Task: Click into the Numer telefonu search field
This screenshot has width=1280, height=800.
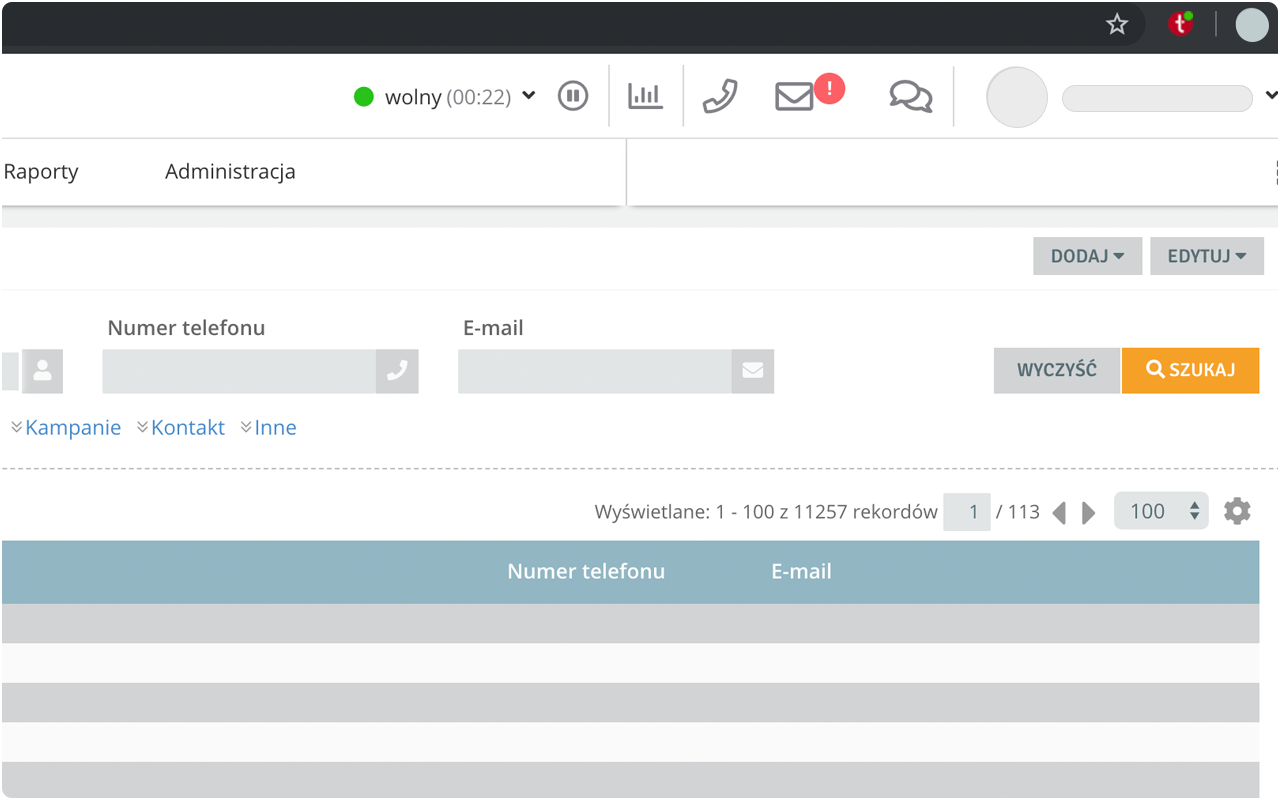Action: click(x=239, y=371)
